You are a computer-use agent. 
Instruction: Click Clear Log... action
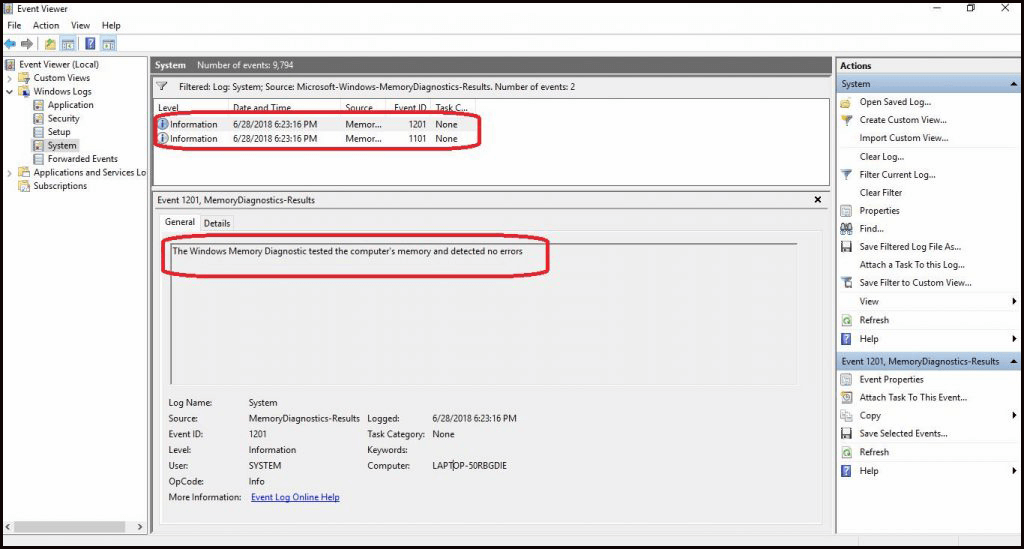882,157
